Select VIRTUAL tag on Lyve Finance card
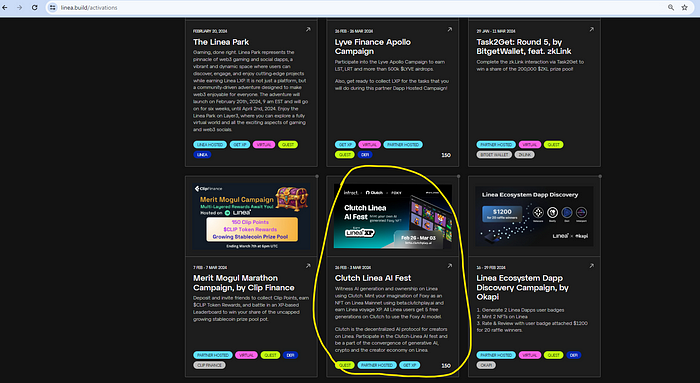Screen dimensions: 700x383 (369, 145)
